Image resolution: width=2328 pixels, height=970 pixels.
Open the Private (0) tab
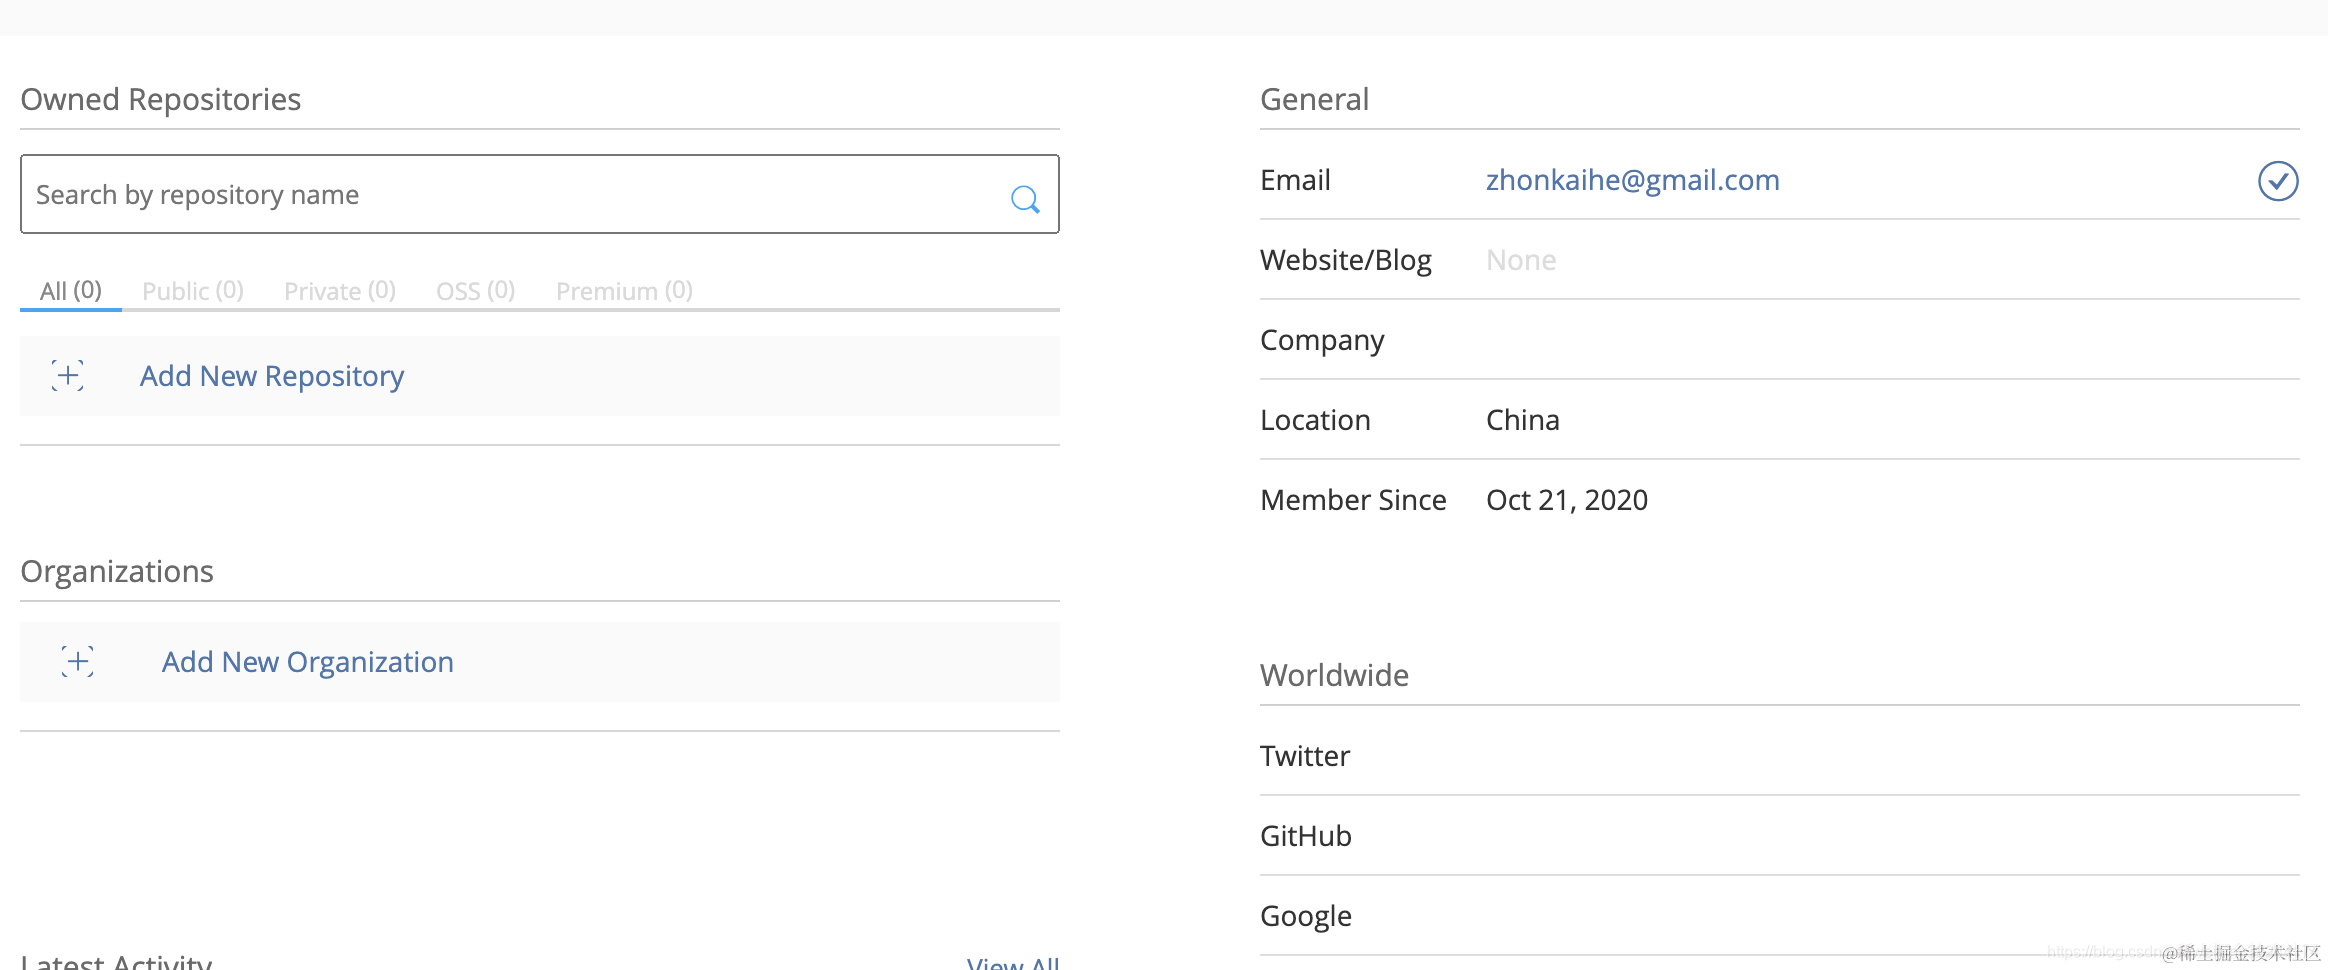coord(340,291)
